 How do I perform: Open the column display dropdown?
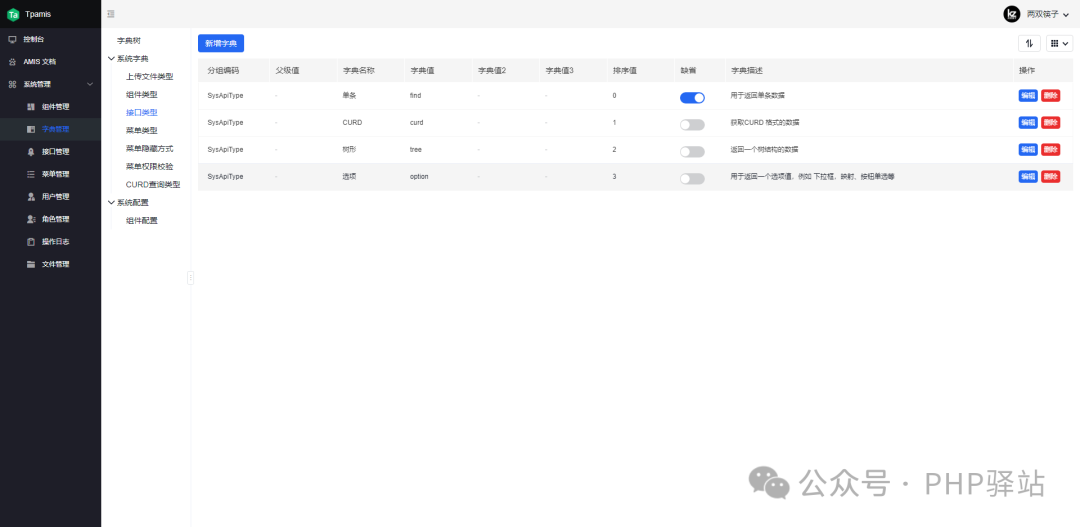coord(1059,43)
